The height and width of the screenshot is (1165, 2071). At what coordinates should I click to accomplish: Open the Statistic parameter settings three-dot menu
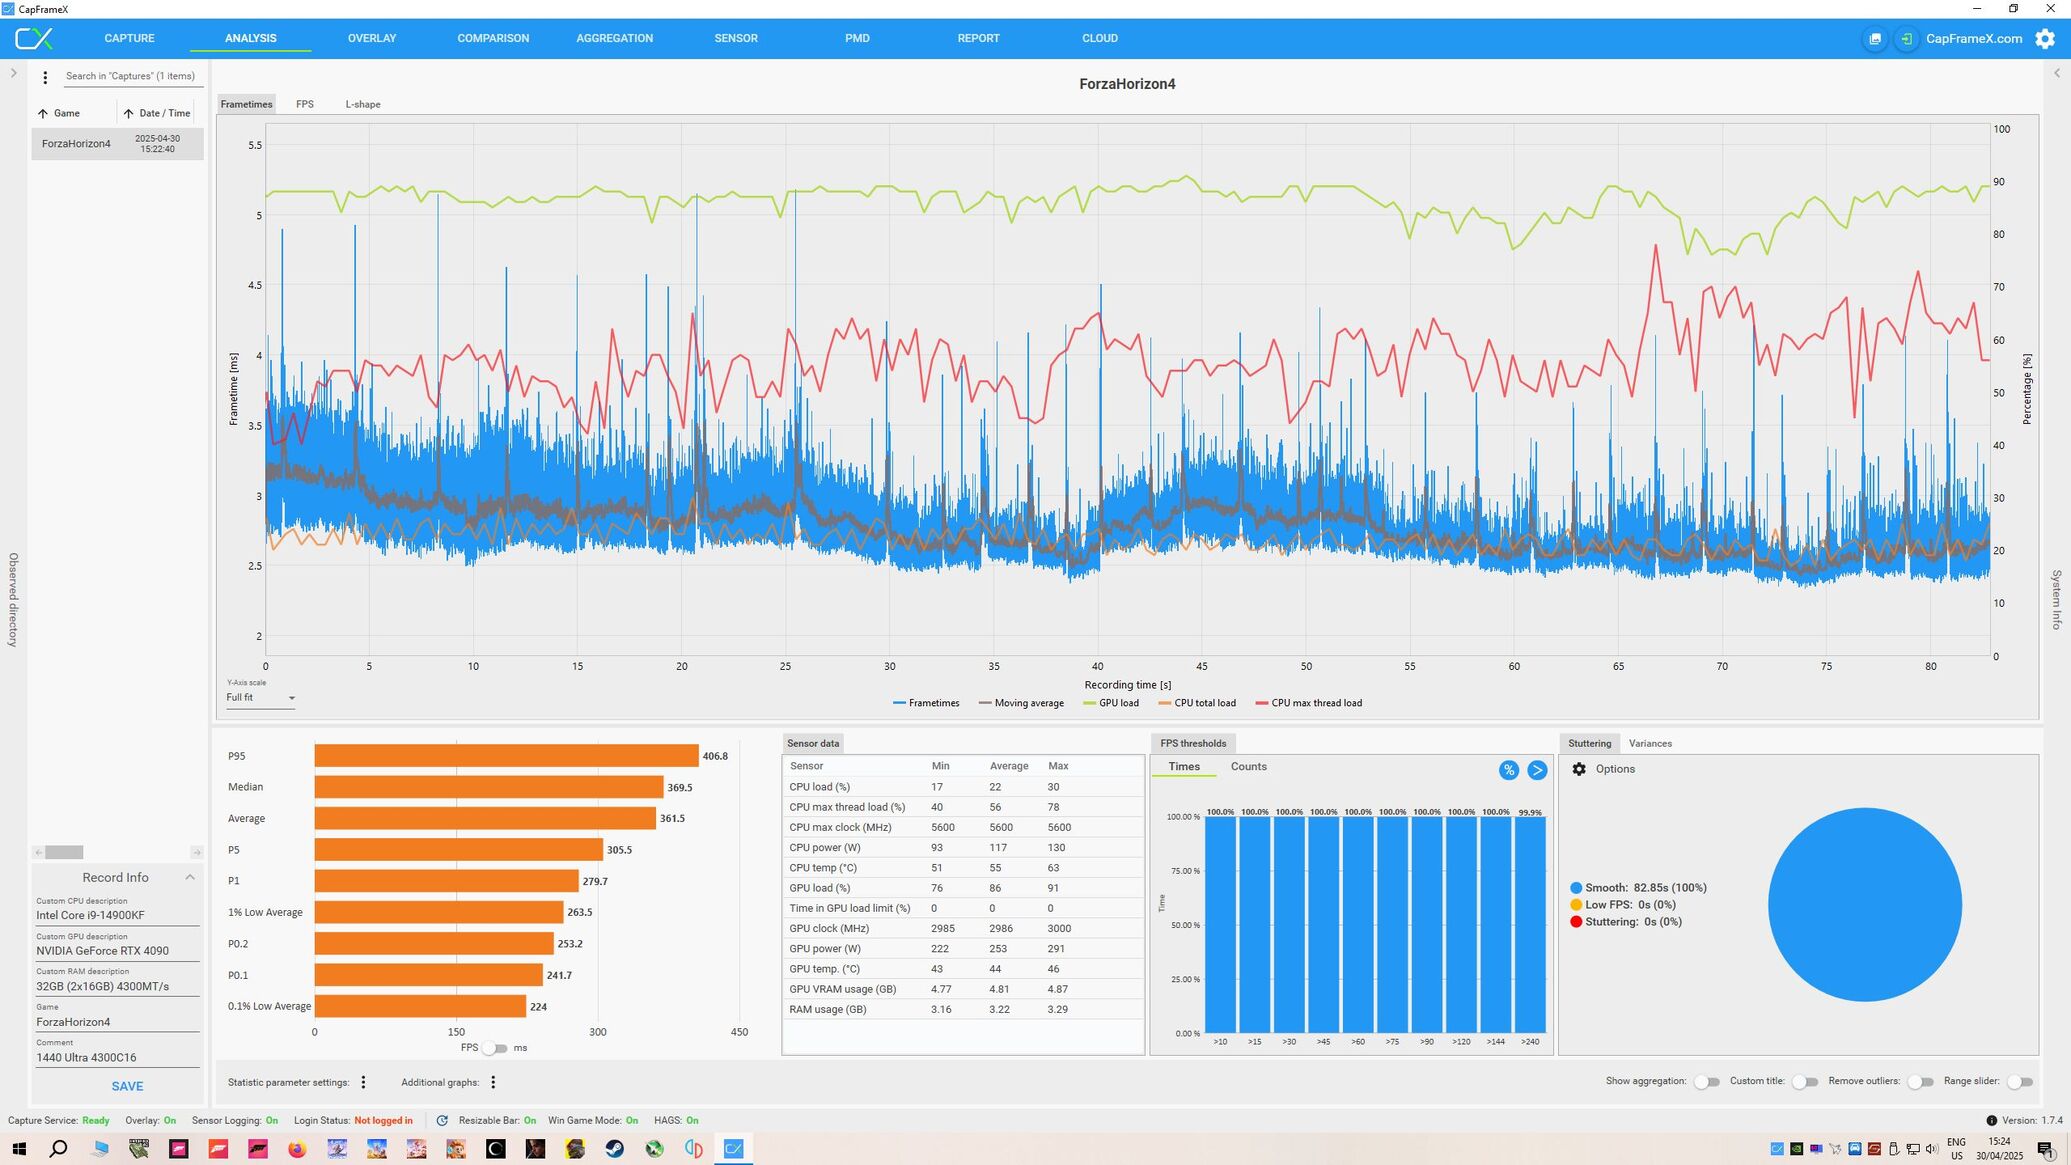click(x=363, y=1082)
